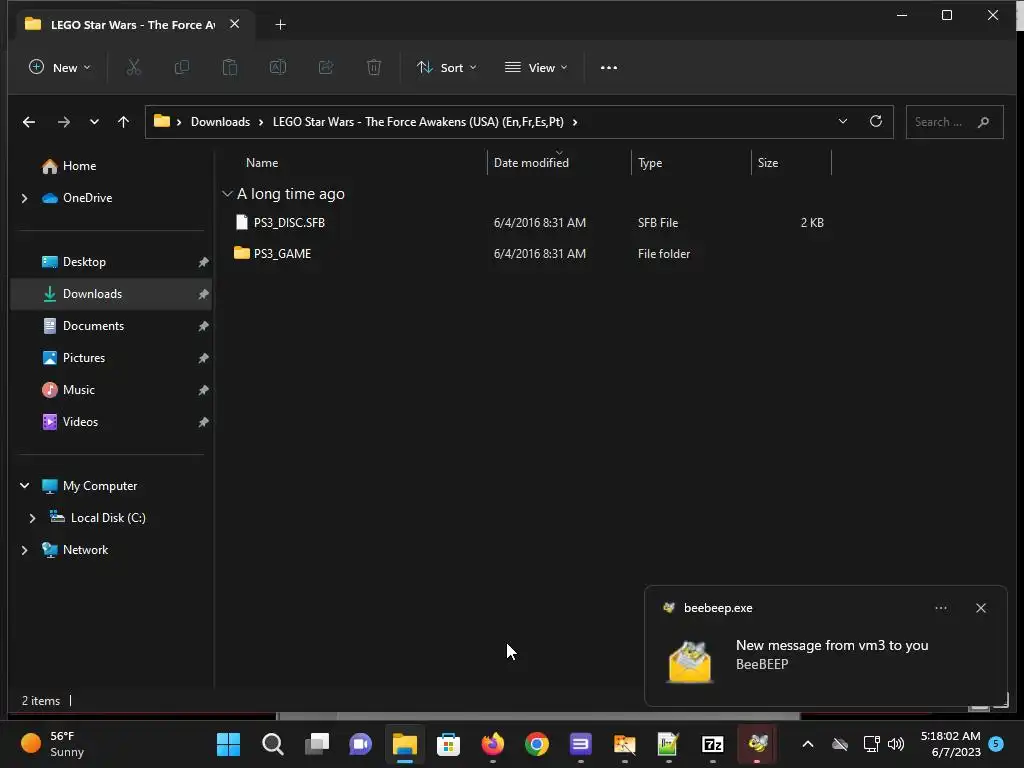
Task: Click the volume speaker tray icon
Action: [896, 744]
